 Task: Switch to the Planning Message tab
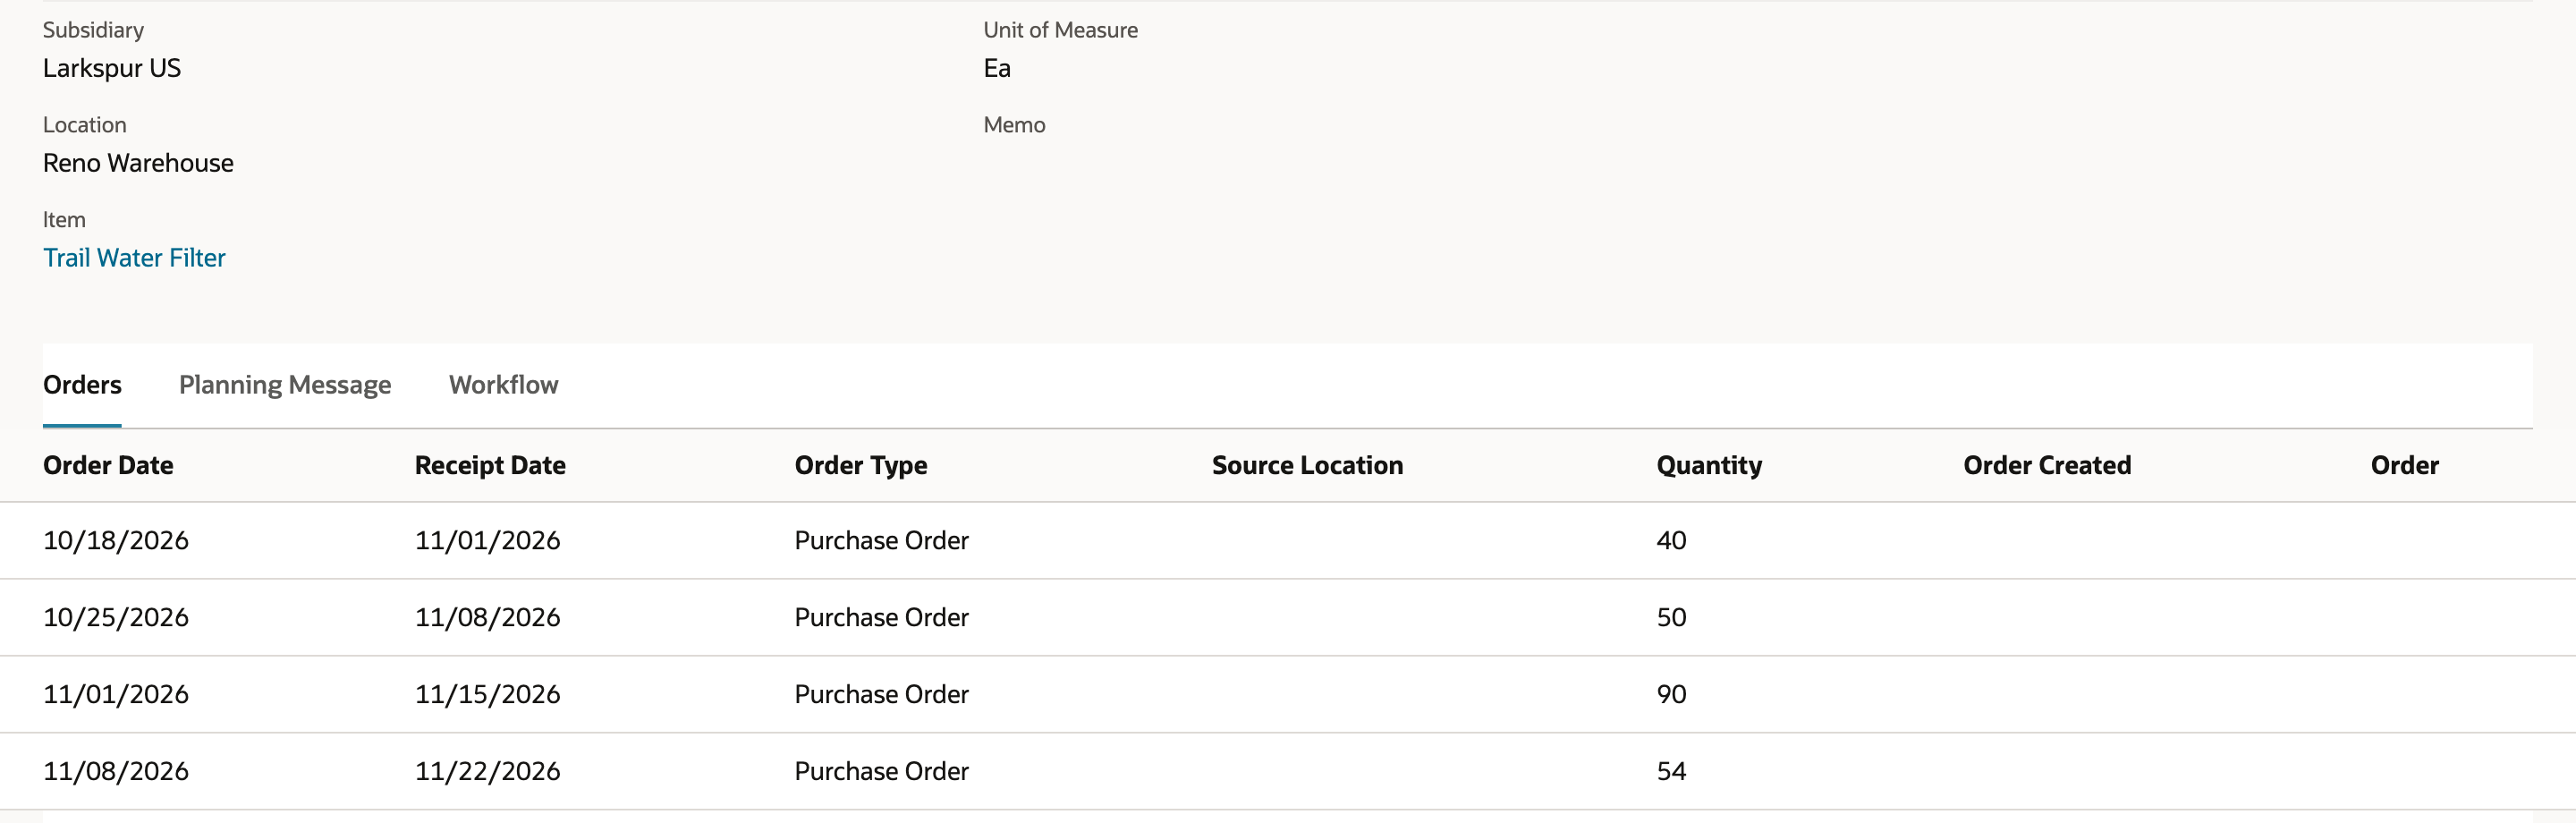pos(285,385)
